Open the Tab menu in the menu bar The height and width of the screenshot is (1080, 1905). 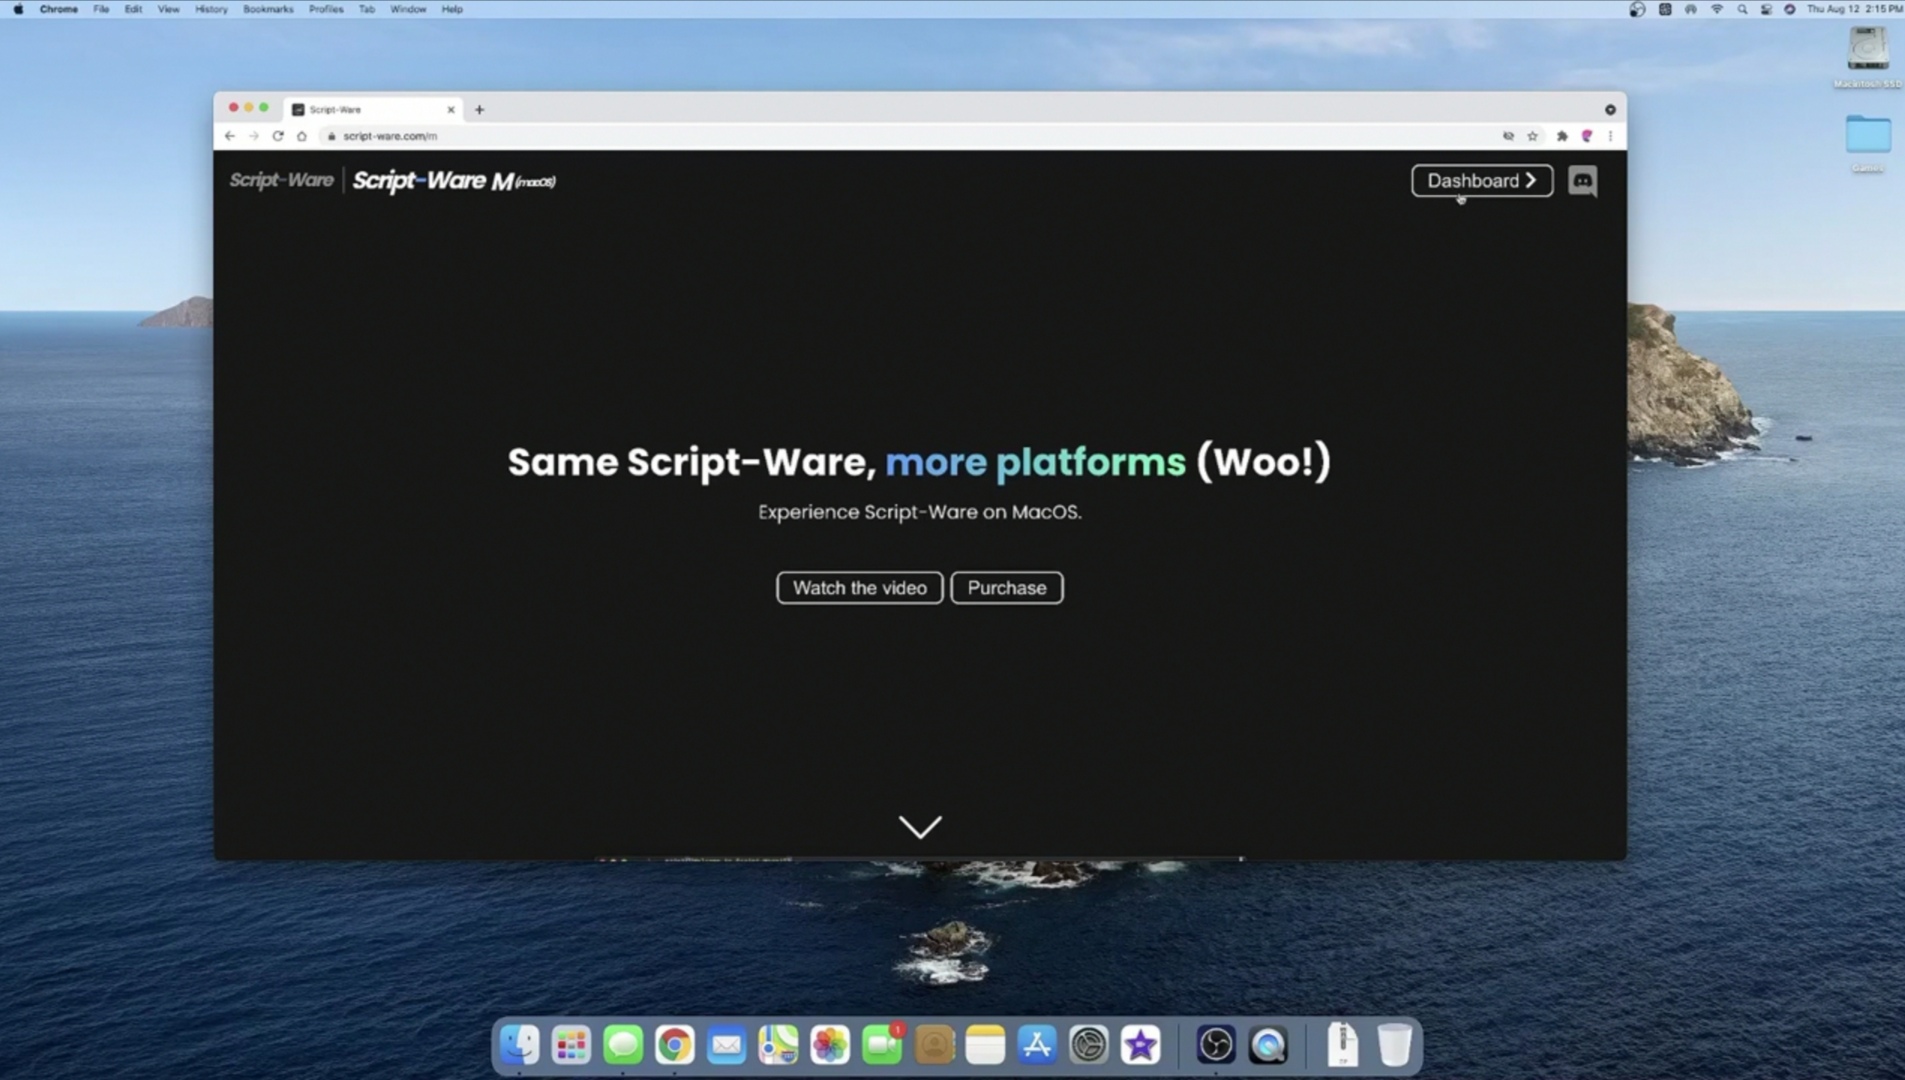pos(367,9)
